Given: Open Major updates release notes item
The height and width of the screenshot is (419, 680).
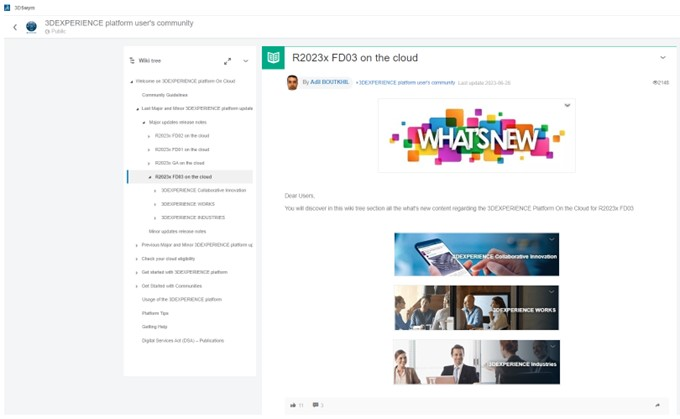Looking at the screenshot, I should click(x=177, y=122).
